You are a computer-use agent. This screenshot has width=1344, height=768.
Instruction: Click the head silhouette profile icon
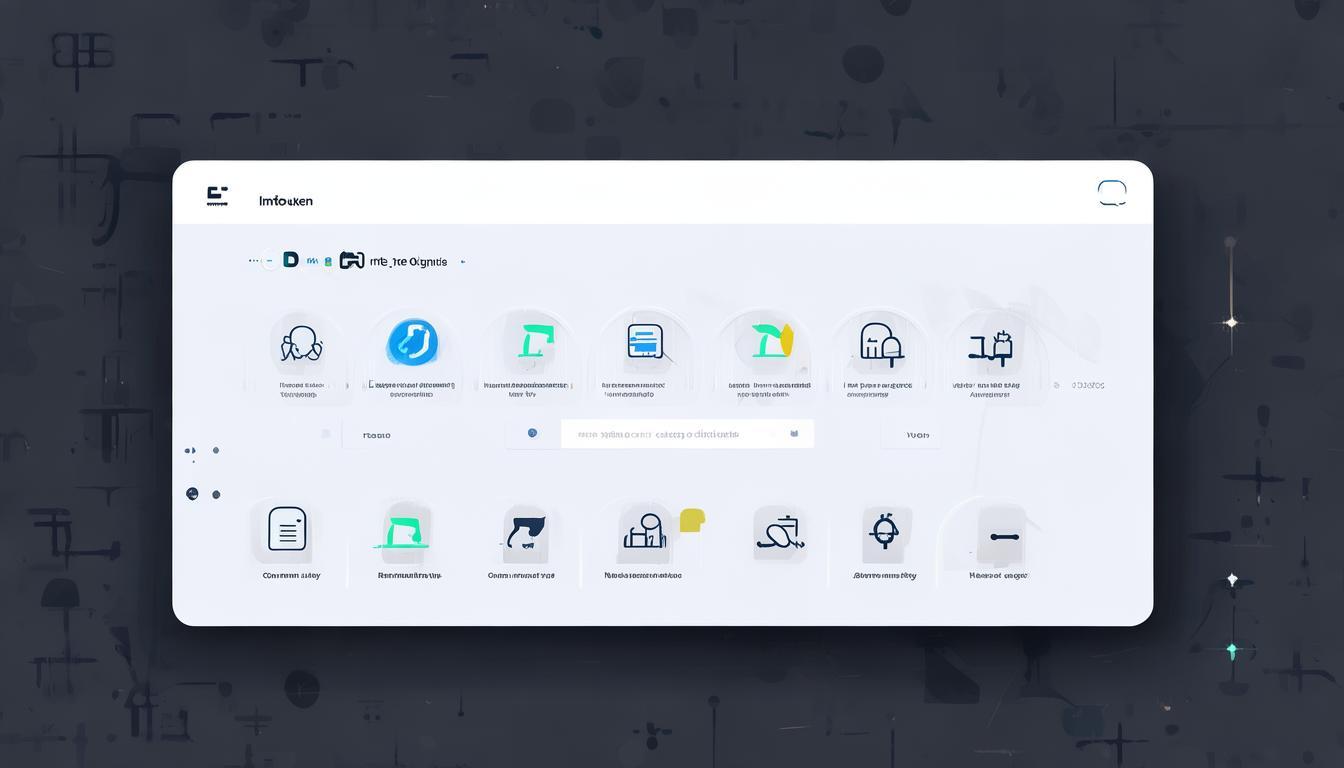point(301,345)
